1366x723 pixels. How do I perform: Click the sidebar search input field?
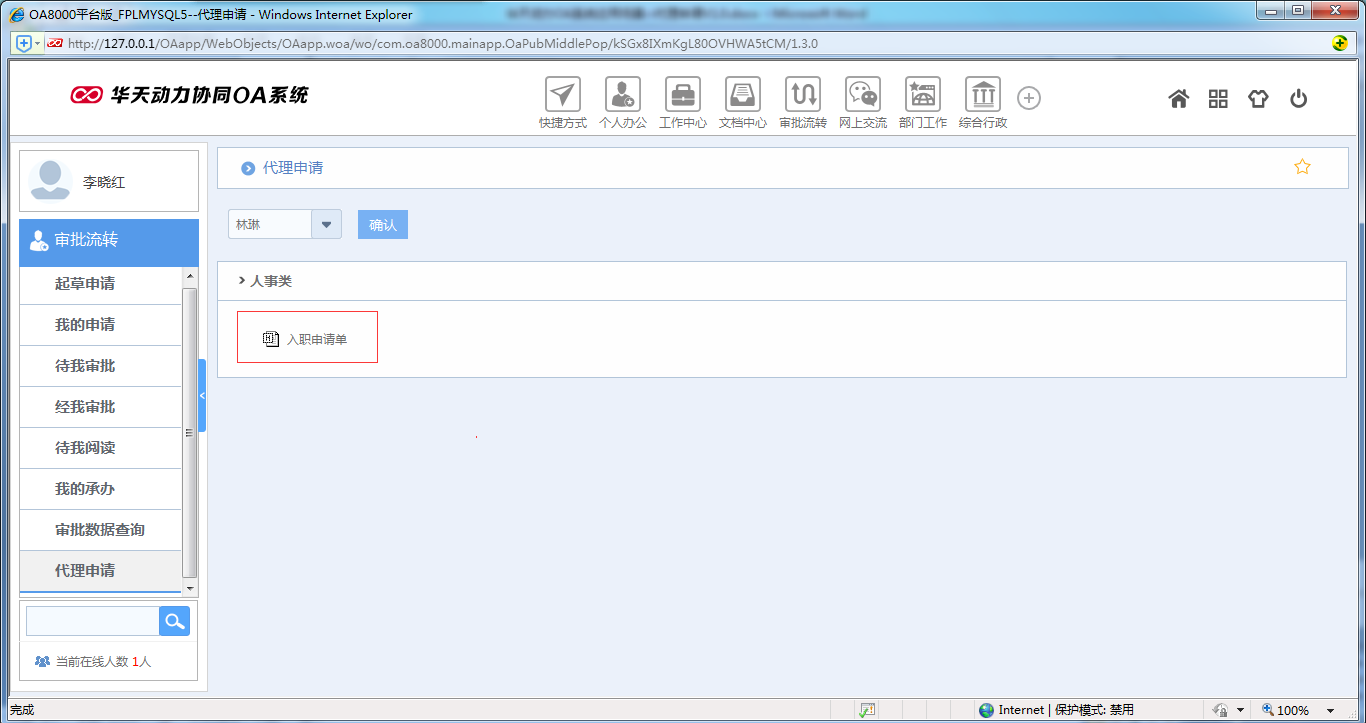[92, 621]
